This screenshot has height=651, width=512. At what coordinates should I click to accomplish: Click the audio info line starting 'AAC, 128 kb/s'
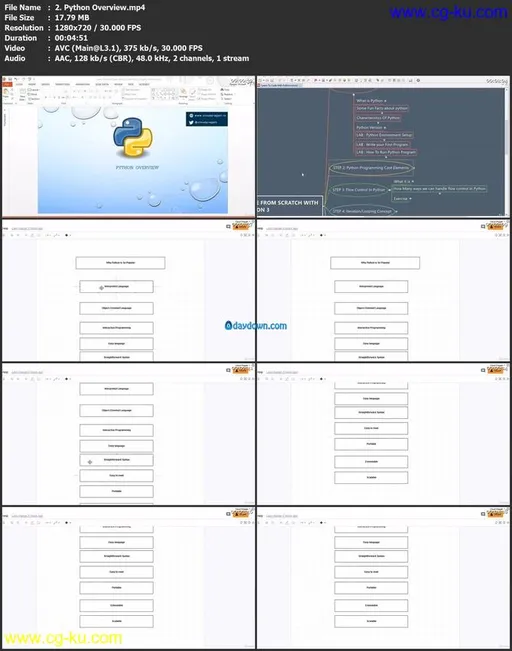pyautogui.click(x=152, y=58)
